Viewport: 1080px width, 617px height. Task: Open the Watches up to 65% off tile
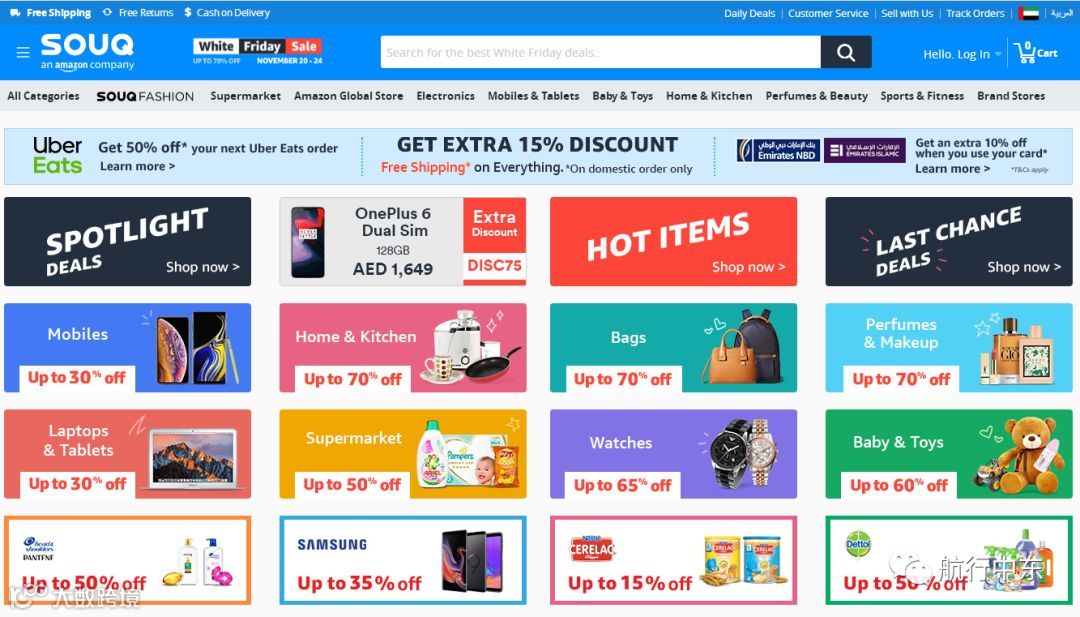[674, 454]
